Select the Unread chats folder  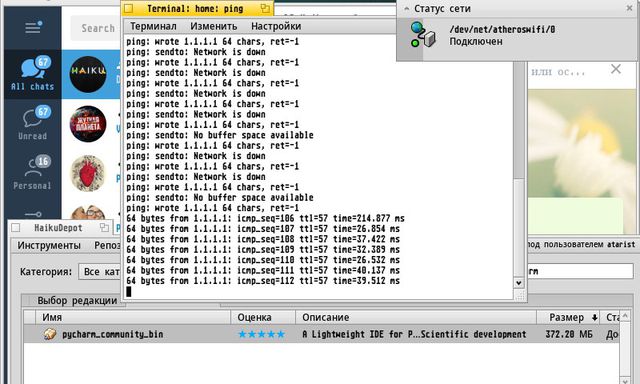(33, 123)
